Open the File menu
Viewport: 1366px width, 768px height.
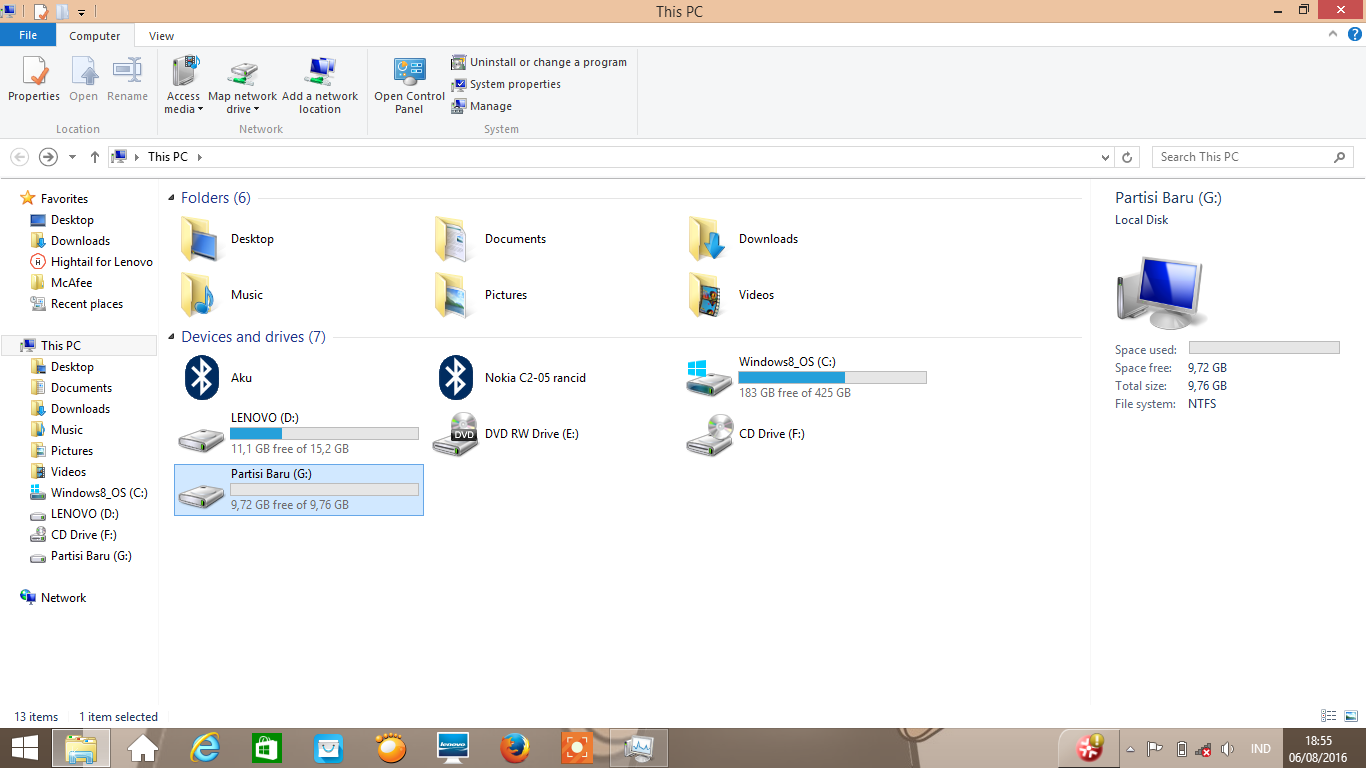click(x=28, y=35)
